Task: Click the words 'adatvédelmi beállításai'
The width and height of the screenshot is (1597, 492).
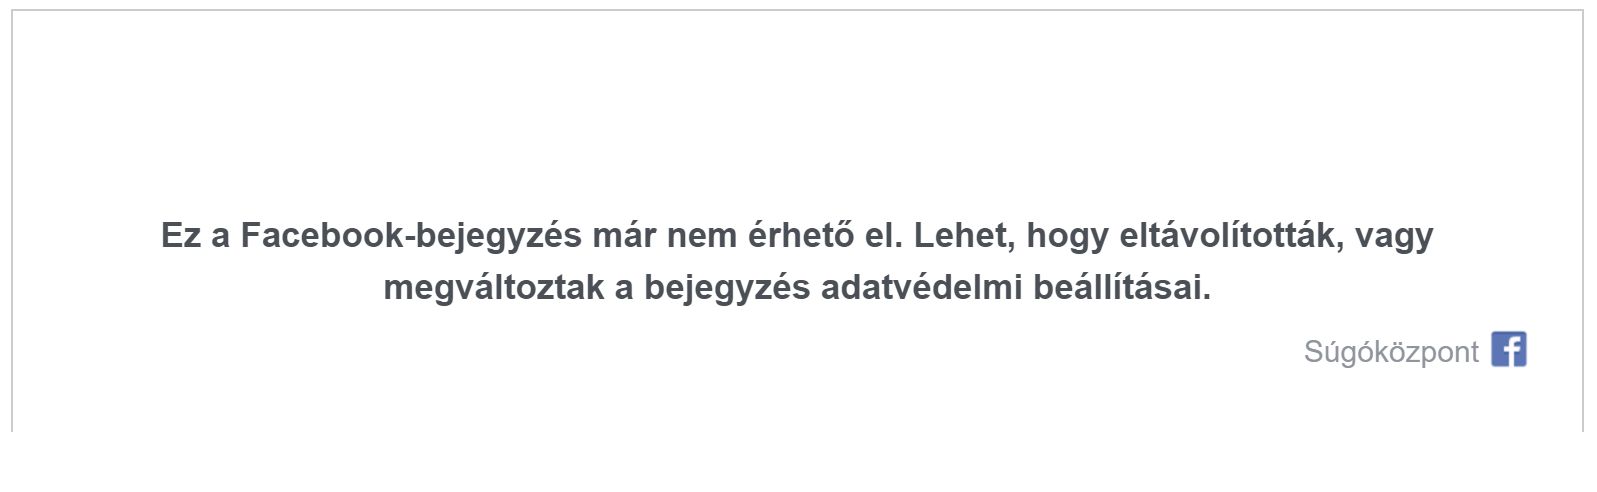Action: click(x=1015, y=287)
